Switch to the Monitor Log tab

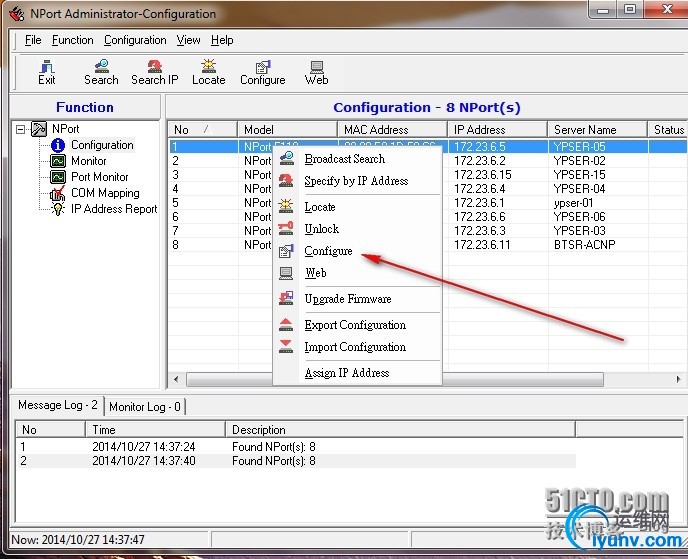(x=145, y=407)
